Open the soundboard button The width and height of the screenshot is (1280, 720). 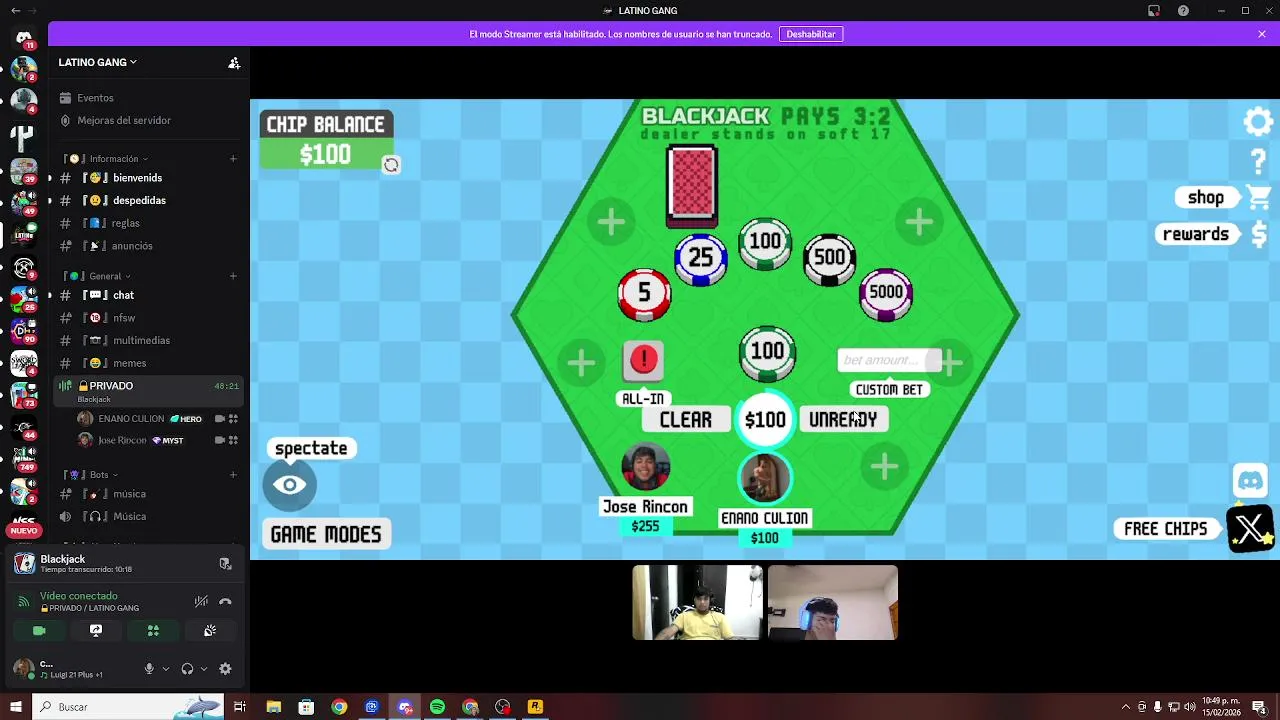[x=210, y=631]
